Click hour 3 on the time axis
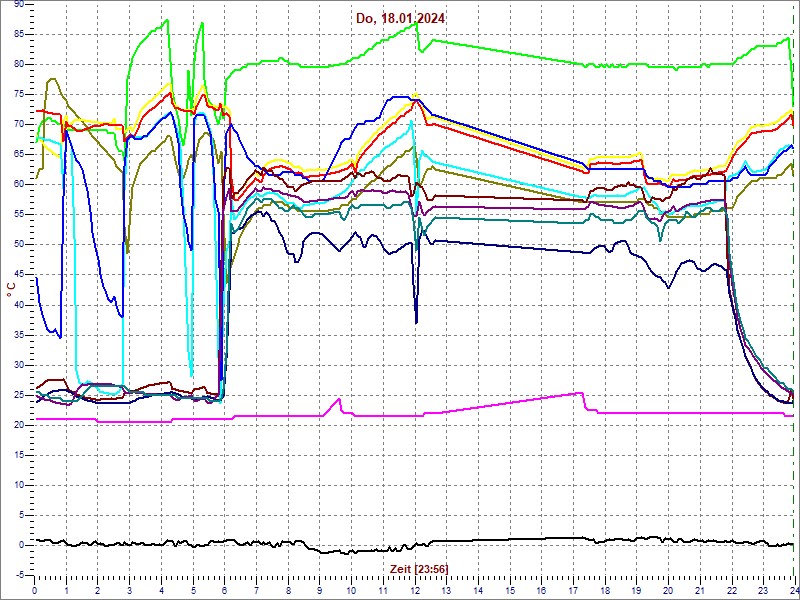This screenshot has width=800, height=600. (130, 590)
